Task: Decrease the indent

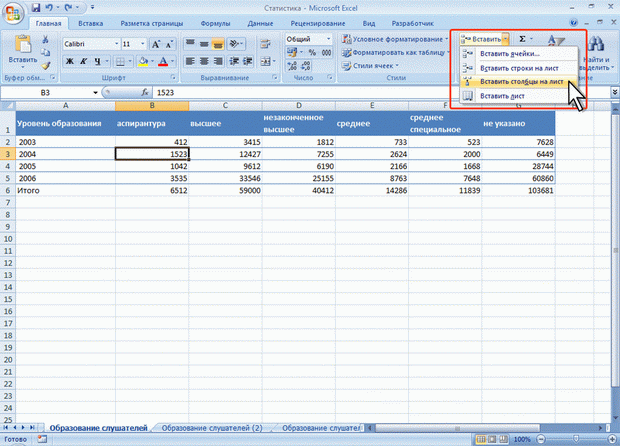Action: pyautogui.click(x=234, y=61)
